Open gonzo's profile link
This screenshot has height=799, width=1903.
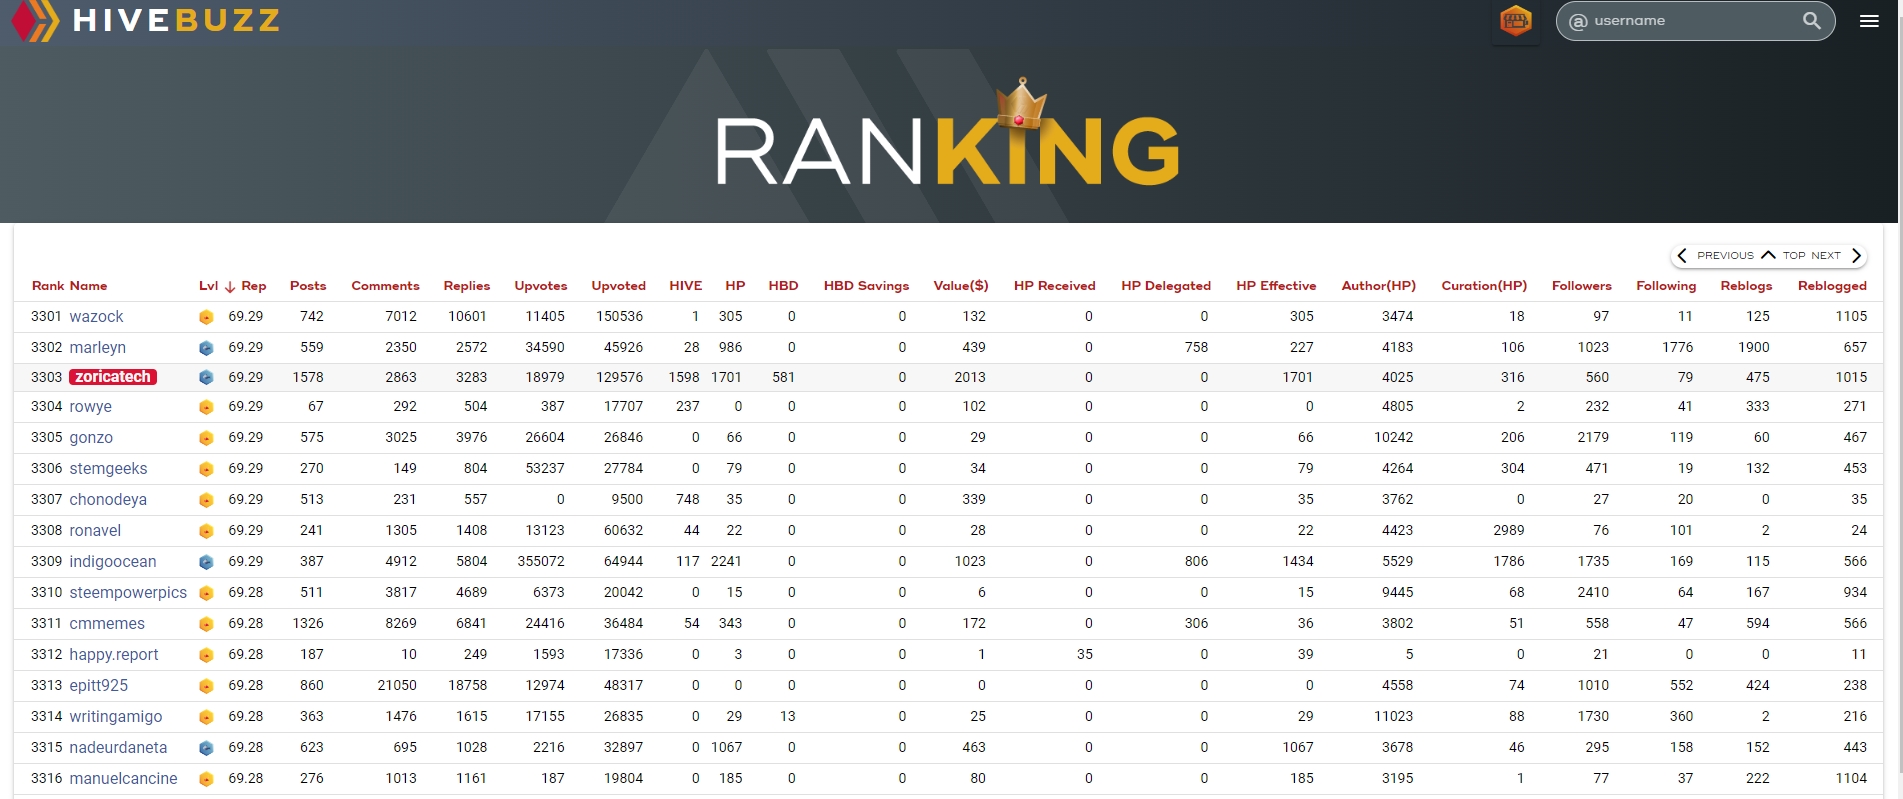pos(91,438)
